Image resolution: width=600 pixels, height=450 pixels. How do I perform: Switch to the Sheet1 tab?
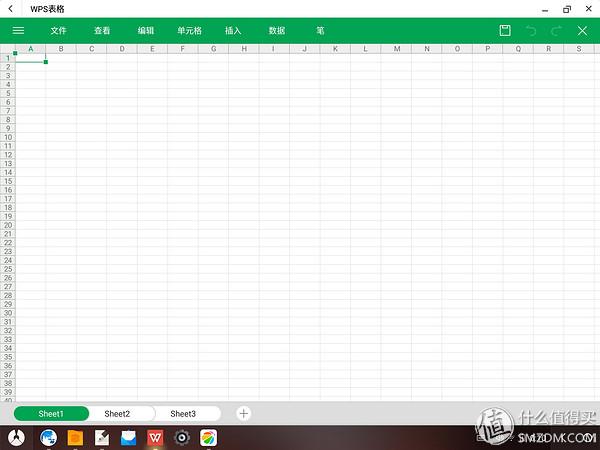(51, 414)
